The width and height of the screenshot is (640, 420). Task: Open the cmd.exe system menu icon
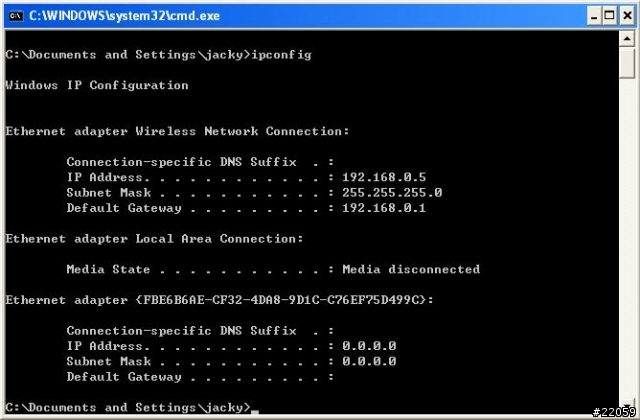click(x=16, y=16)
